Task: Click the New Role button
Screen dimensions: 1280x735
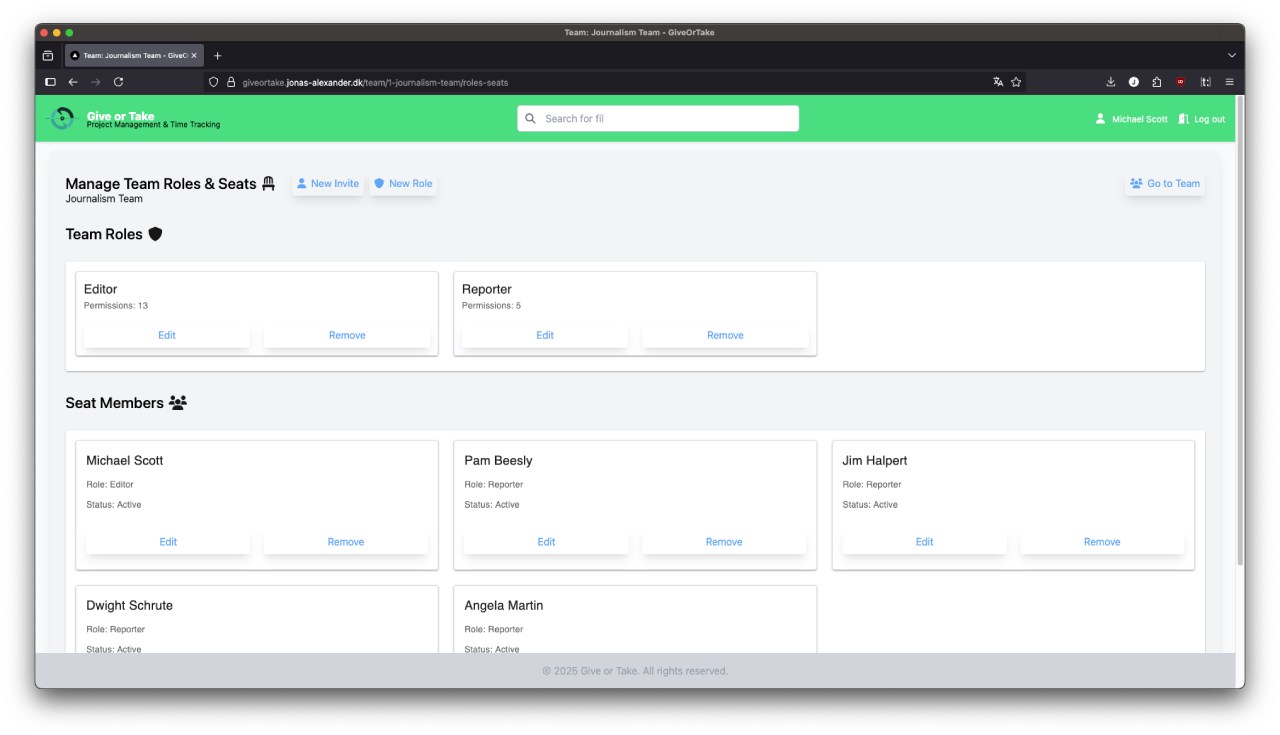Action: [x=404, y=184]
